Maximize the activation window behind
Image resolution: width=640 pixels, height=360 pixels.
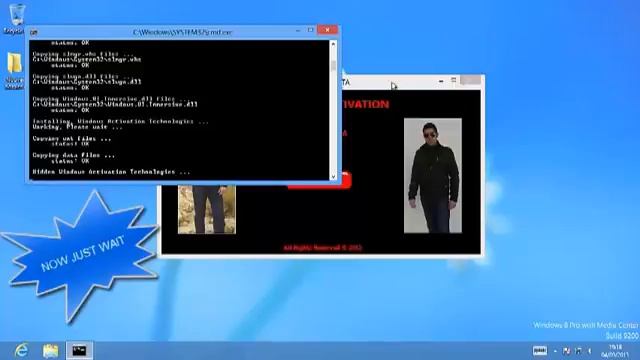(453, 81)
